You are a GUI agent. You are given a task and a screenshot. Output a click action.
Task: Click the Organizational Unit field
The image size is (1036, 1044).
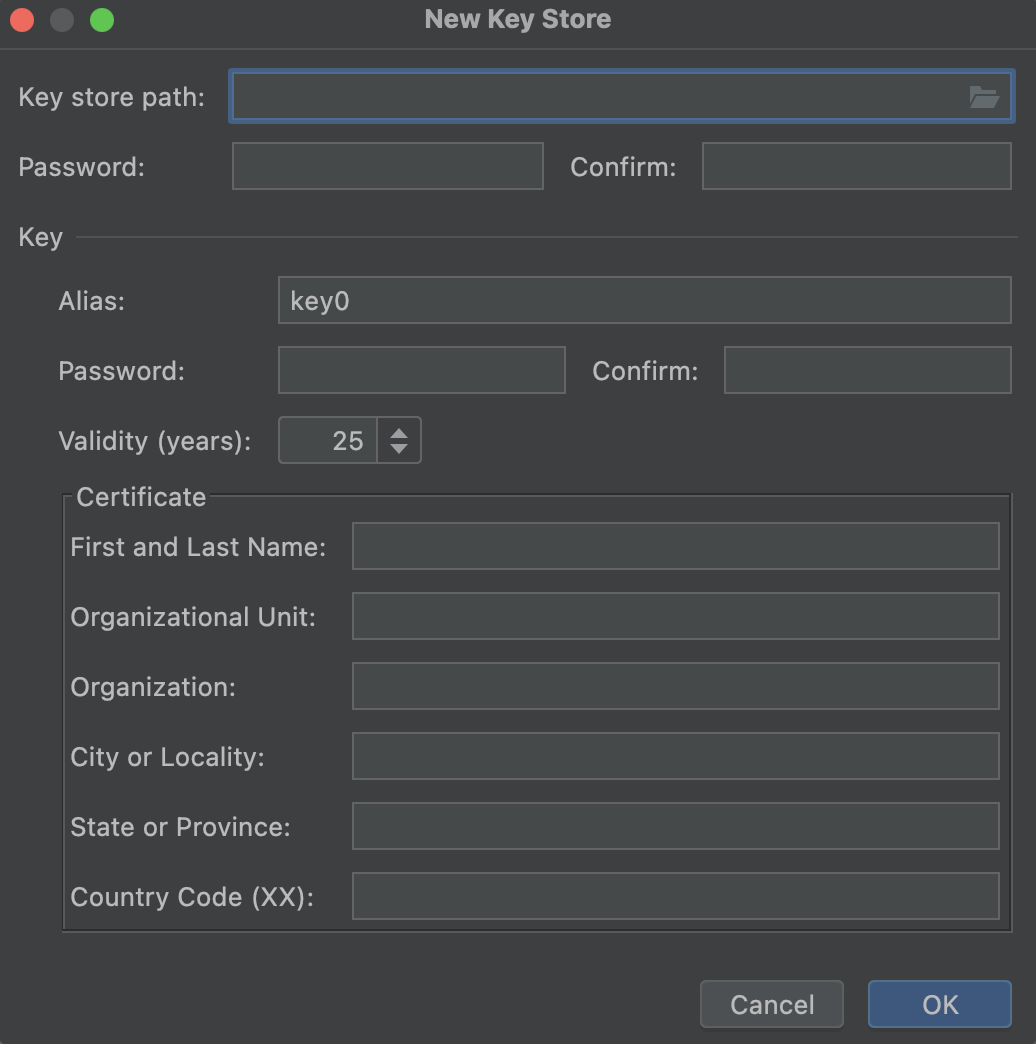pyautogui.click(x=675, y=616)
